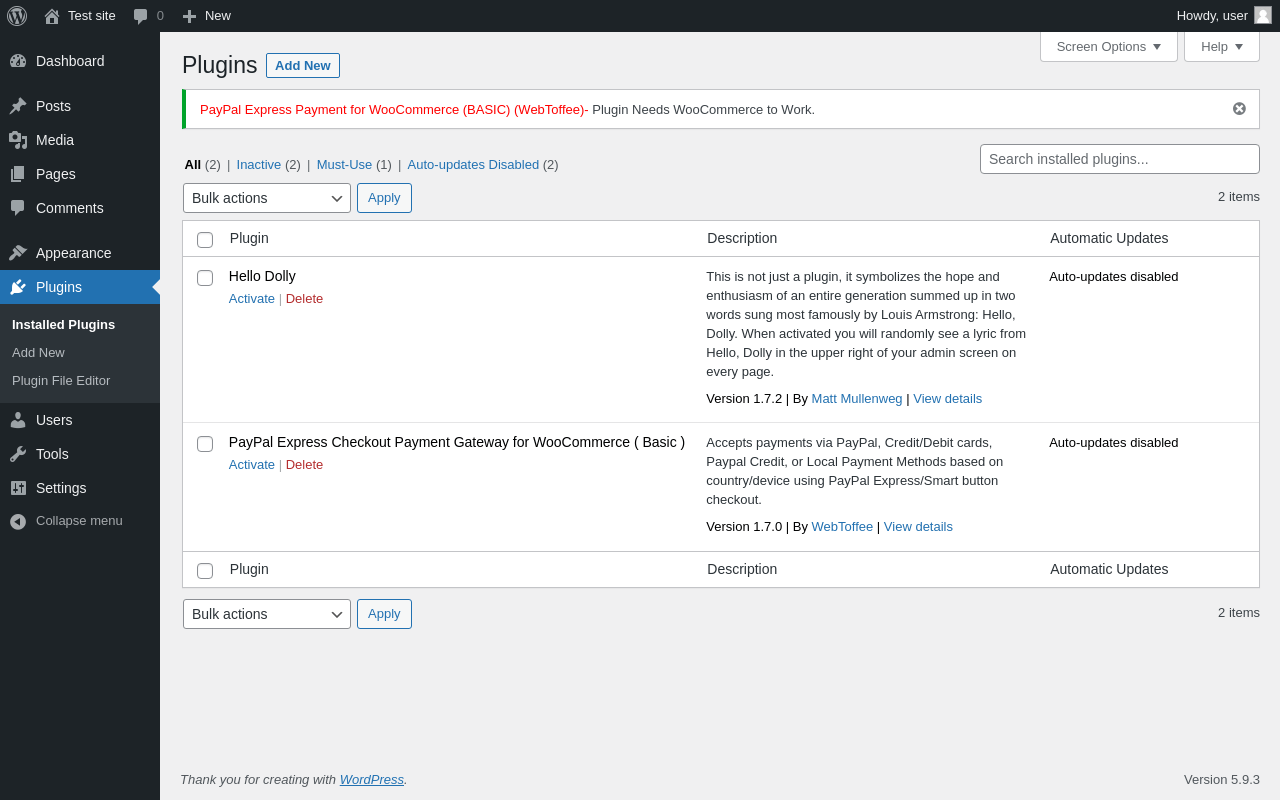The width and height of the screenshot is (1280, 800).
Task: Click Version 5.9.3 footer text
Action: [x=1222, y=780]
